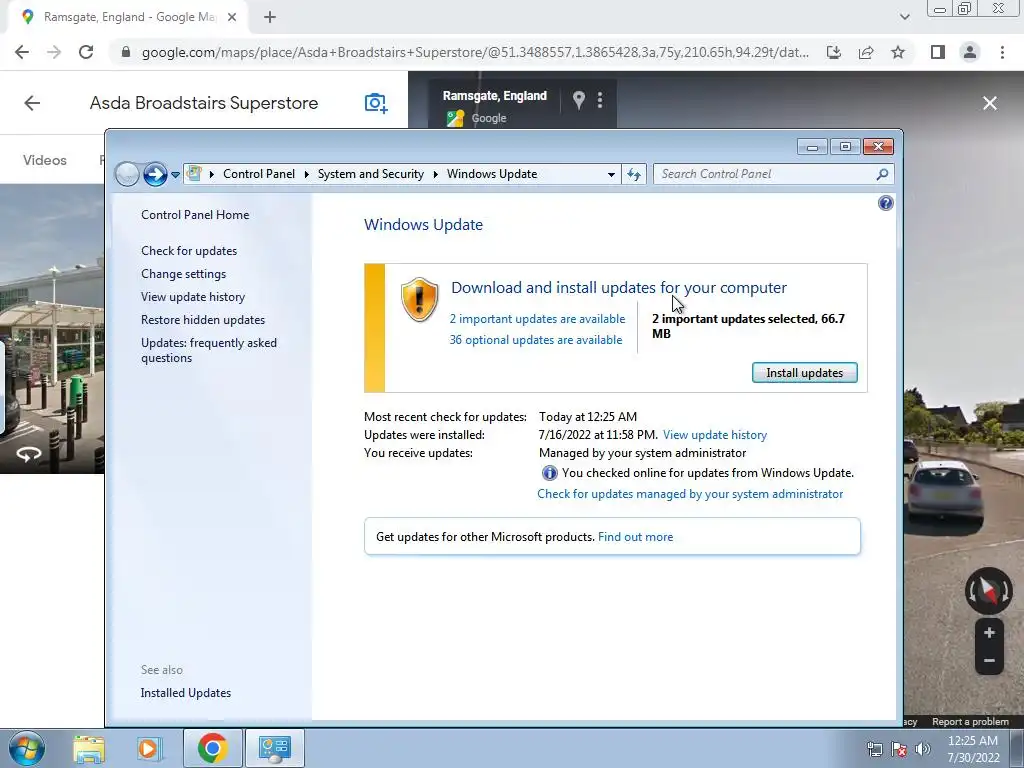Click the rotate arrow icon on the Asda photo

click(x=29, y=454)
